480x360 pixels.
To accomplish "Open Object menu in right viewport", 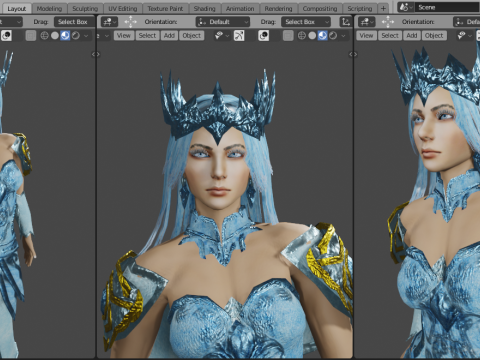I will [x=434, y=35].
